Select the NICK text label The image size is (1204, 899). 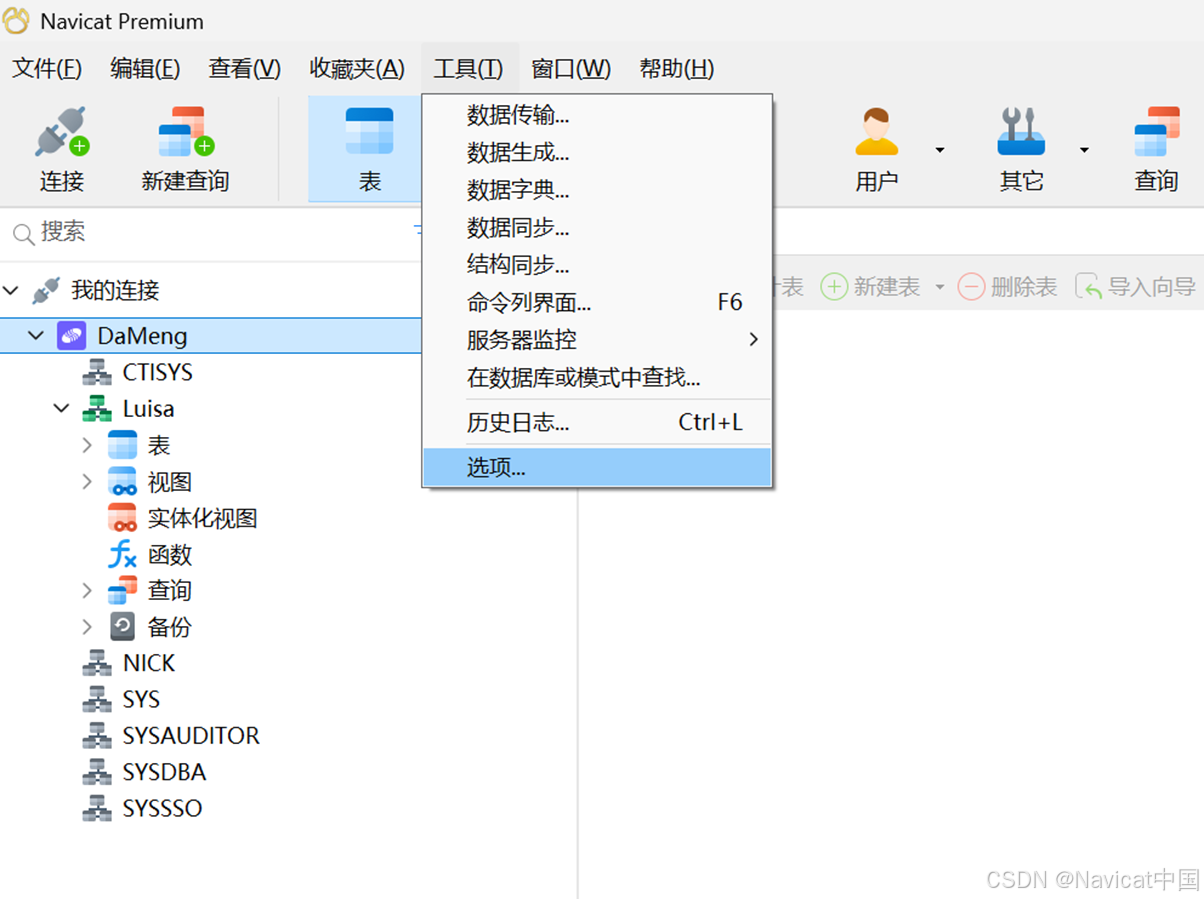pyautogui.click(x=149, y=663)
